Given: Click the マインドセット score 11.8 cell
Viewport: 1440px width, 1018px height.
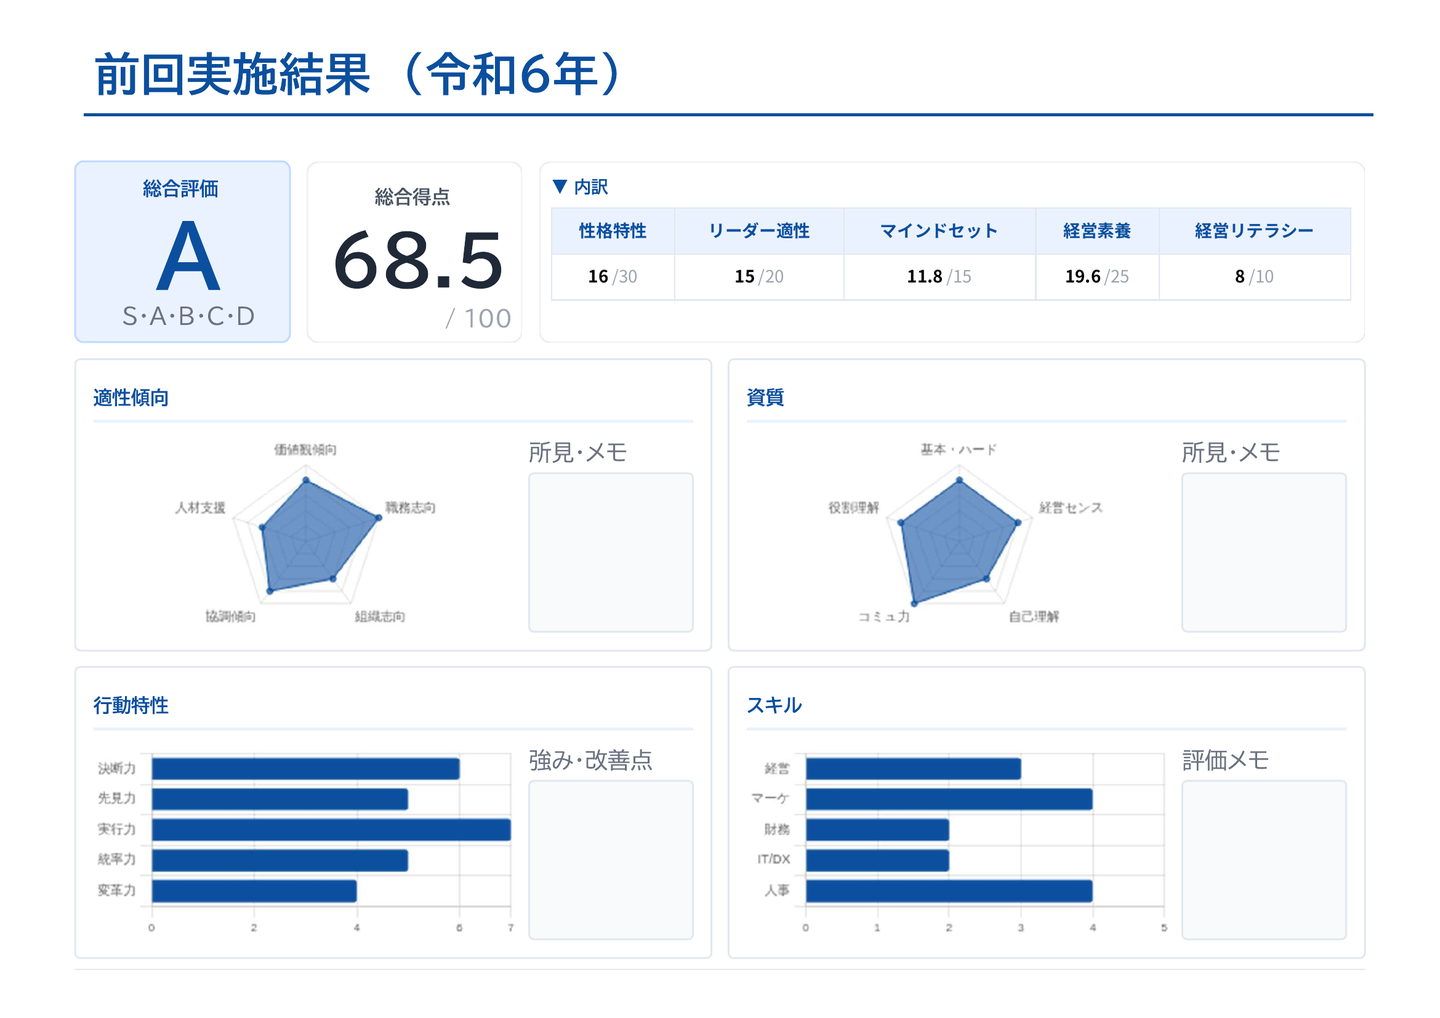Looking at the screenshot, I should (938, 277).
